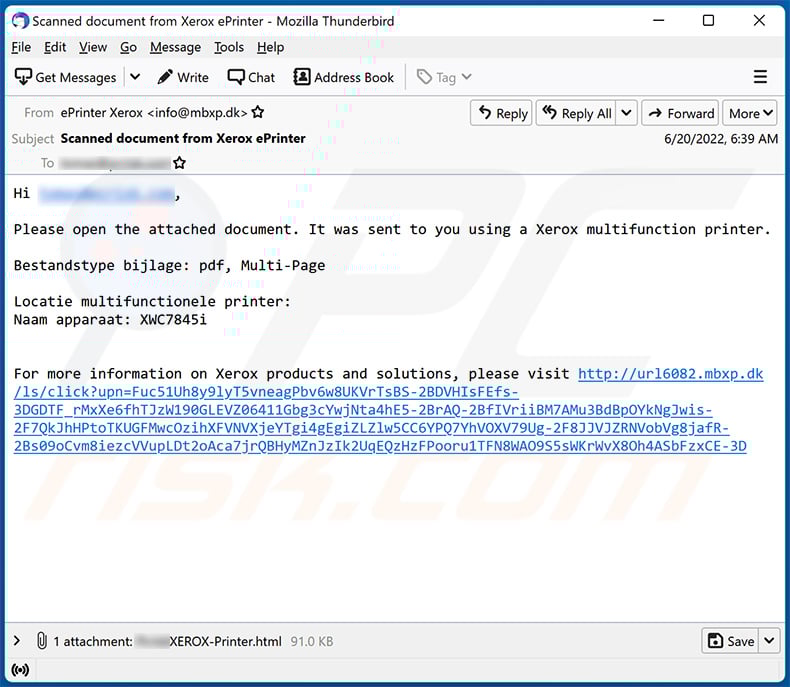Click the line Bestandstype bijlage: pdf, Multi-Page
Screen dimensions: 790x687
pyautogui.click(x=169, y=265)
